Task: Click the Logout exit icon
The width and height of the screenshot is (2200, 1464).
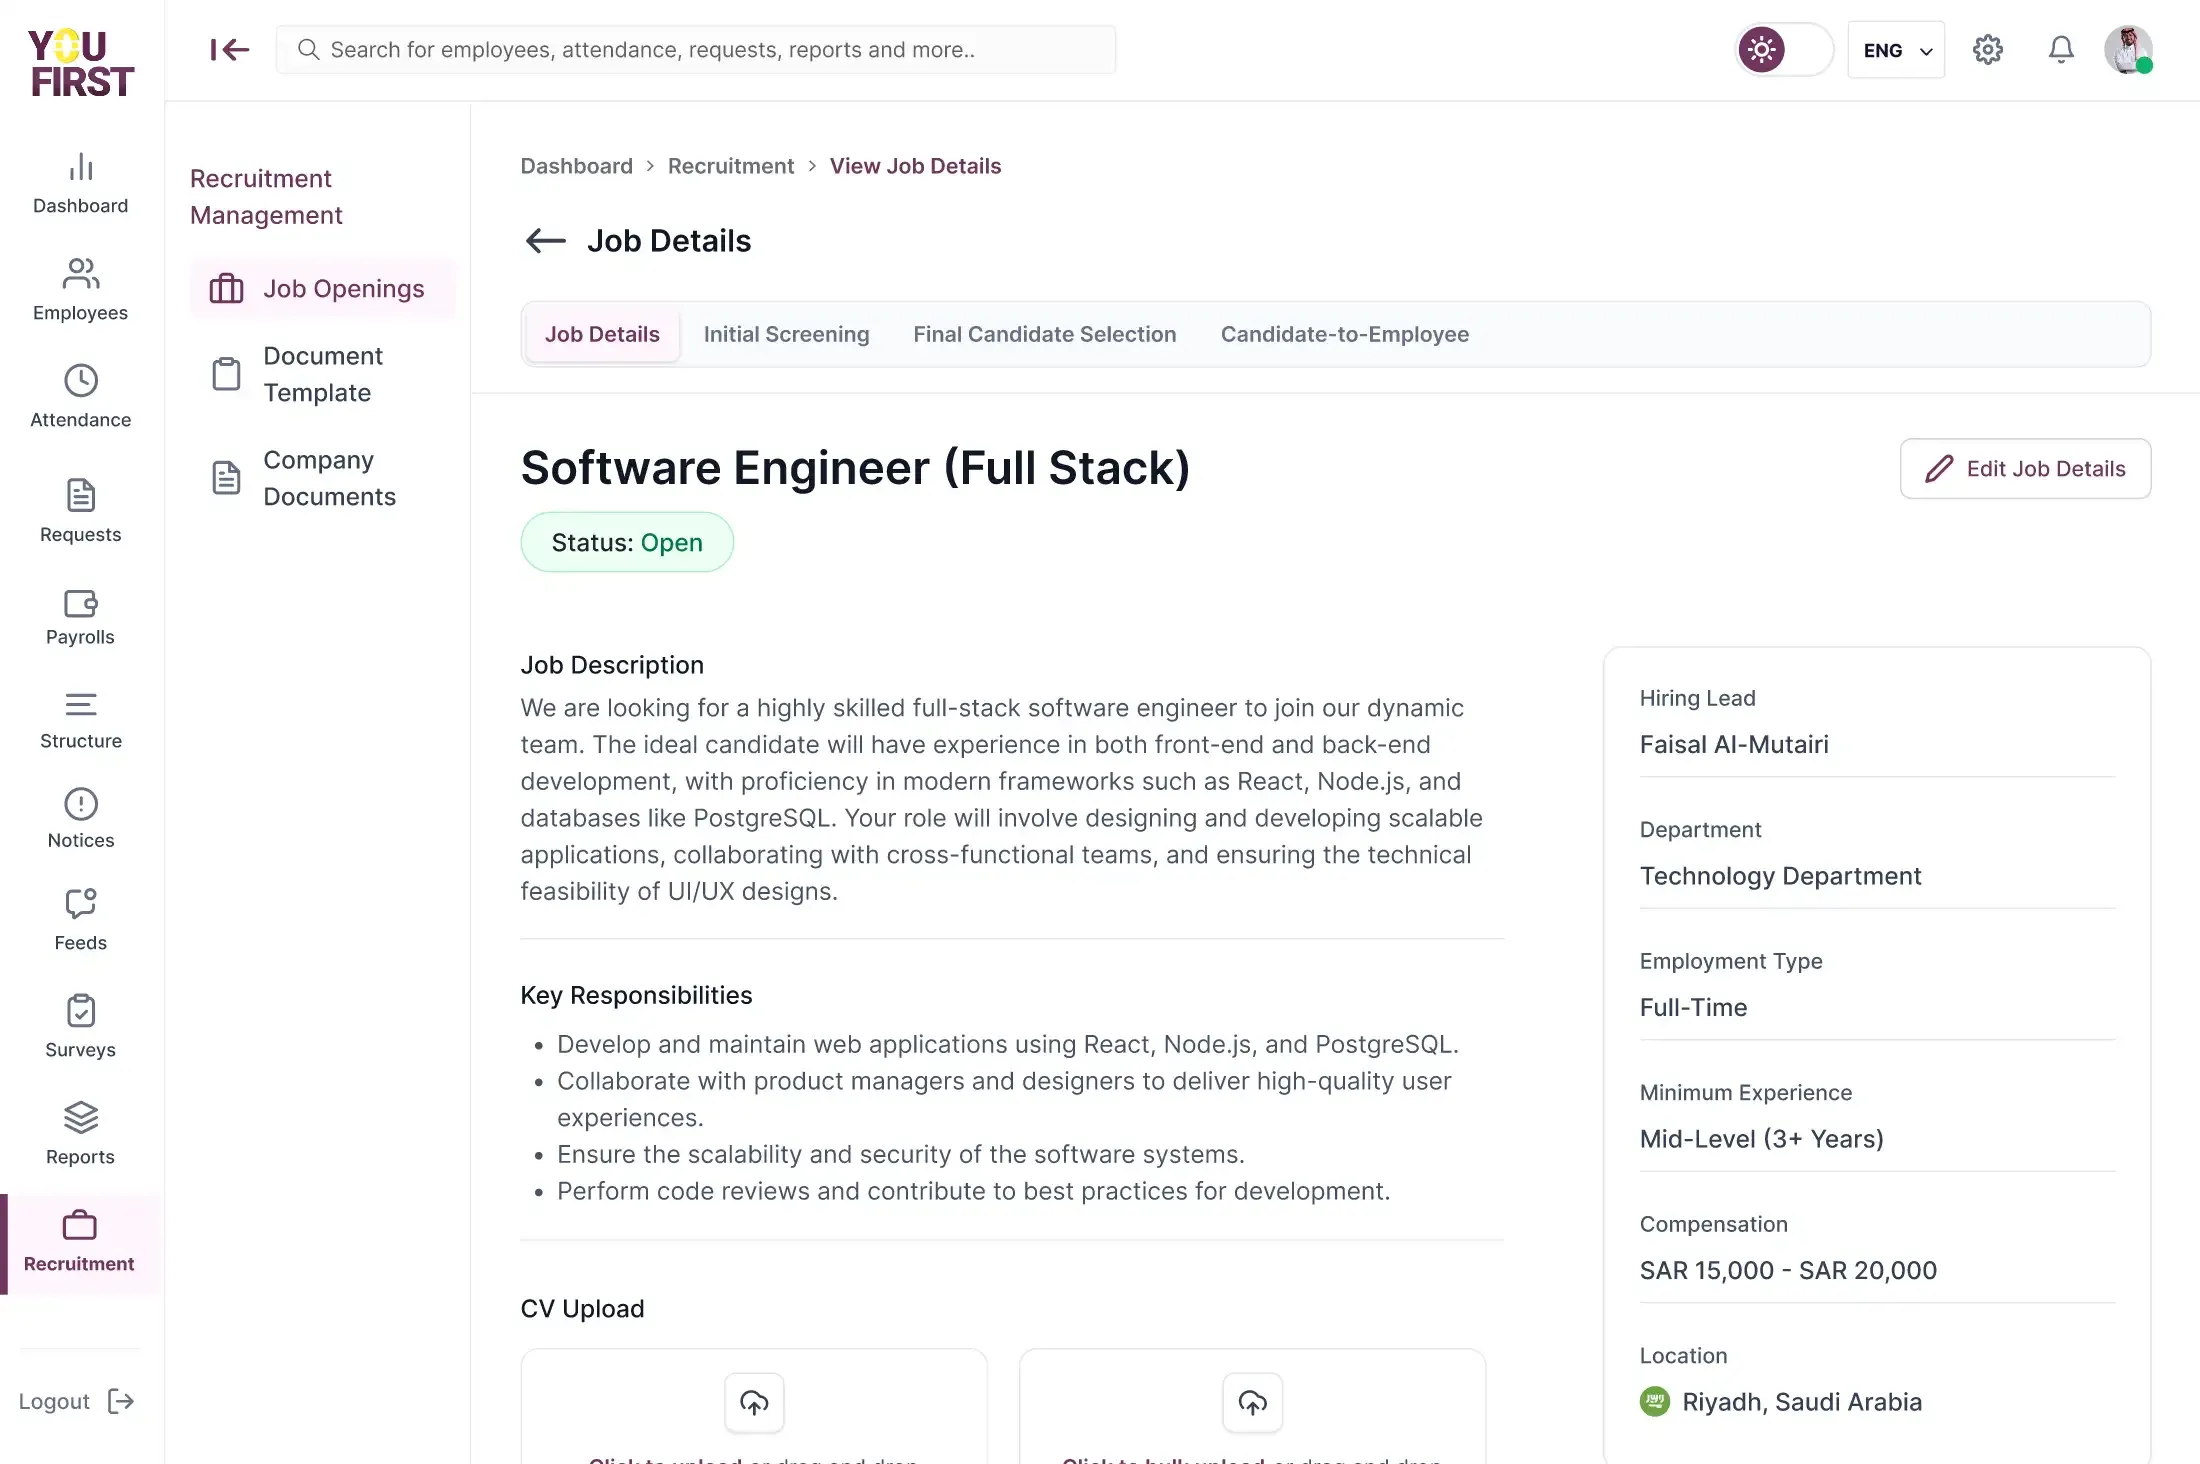Action: point(121,1401)
